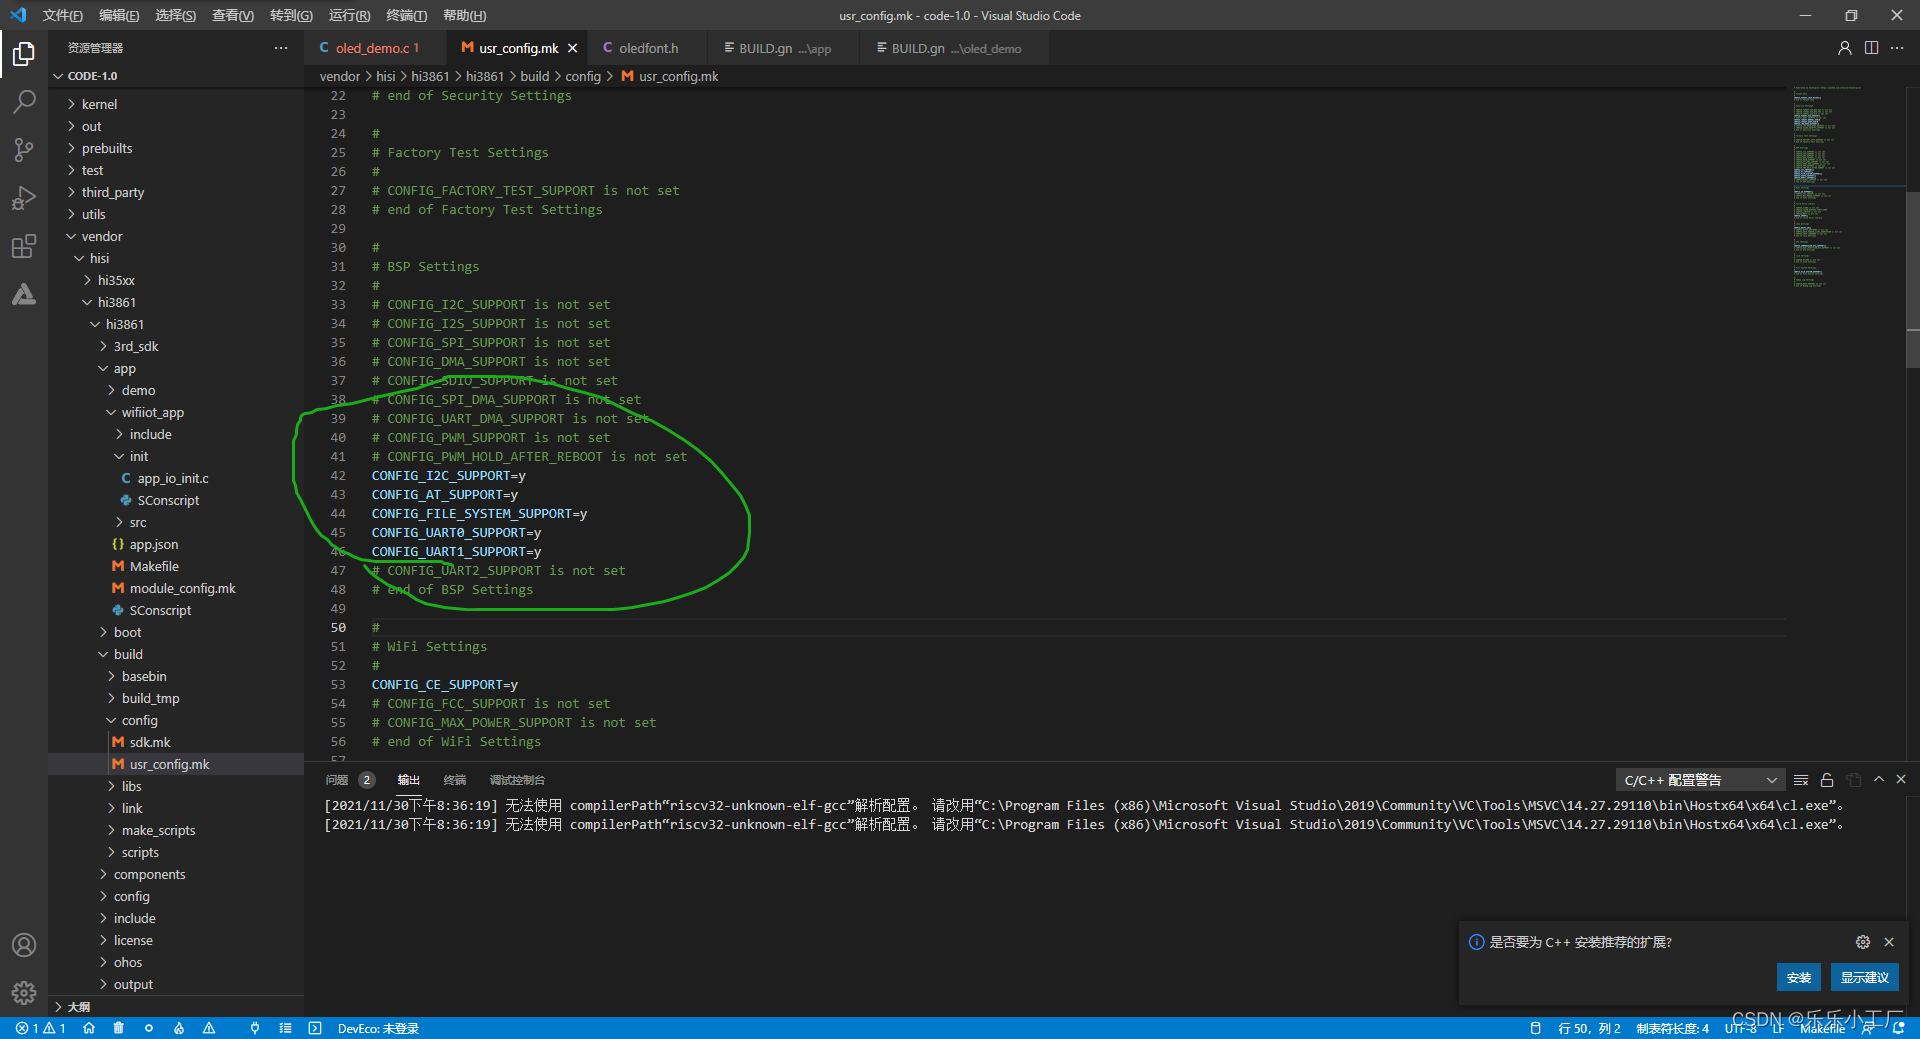Screen dimensions: 1920x1039
Task: Open the 编辑(E) menu
Action: pos(119,15)
